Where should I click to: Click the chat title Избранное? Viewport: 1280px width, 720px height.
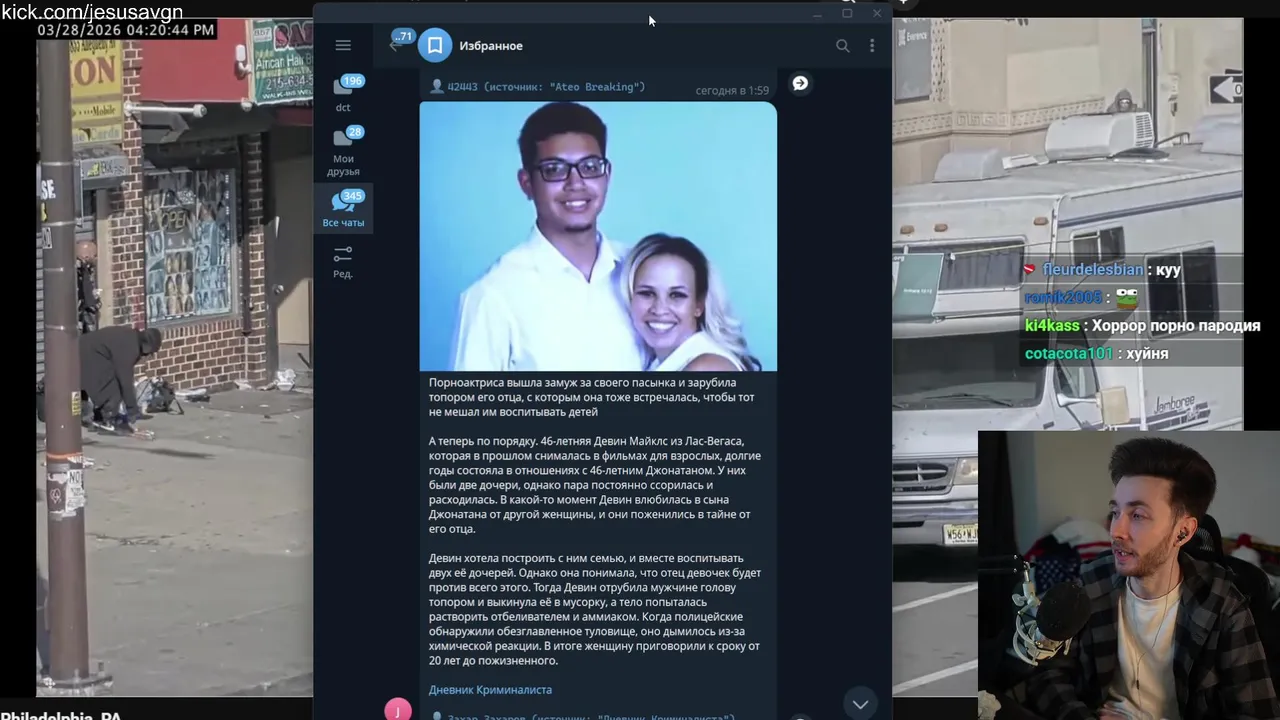click(x=491, y=45)
